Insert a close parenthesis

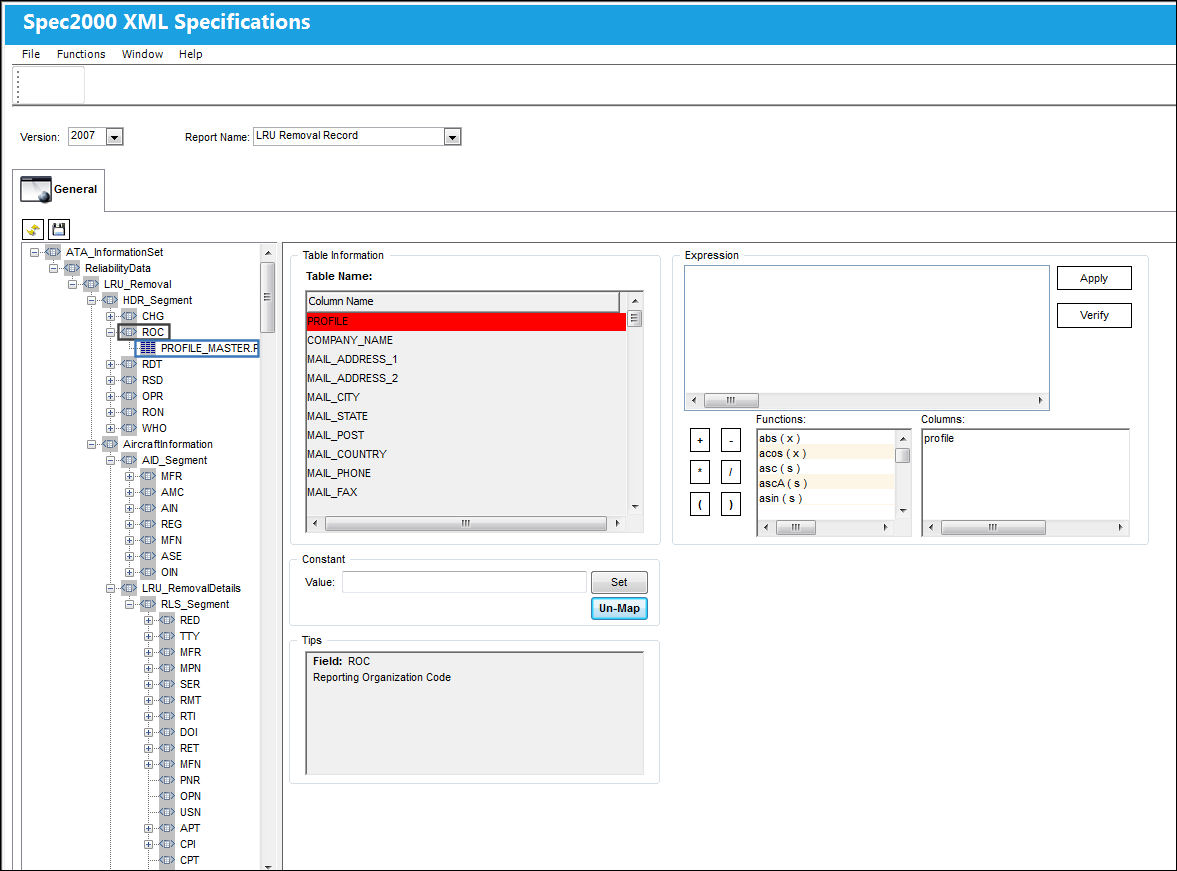pyautogui.click(x=730, y=504)
